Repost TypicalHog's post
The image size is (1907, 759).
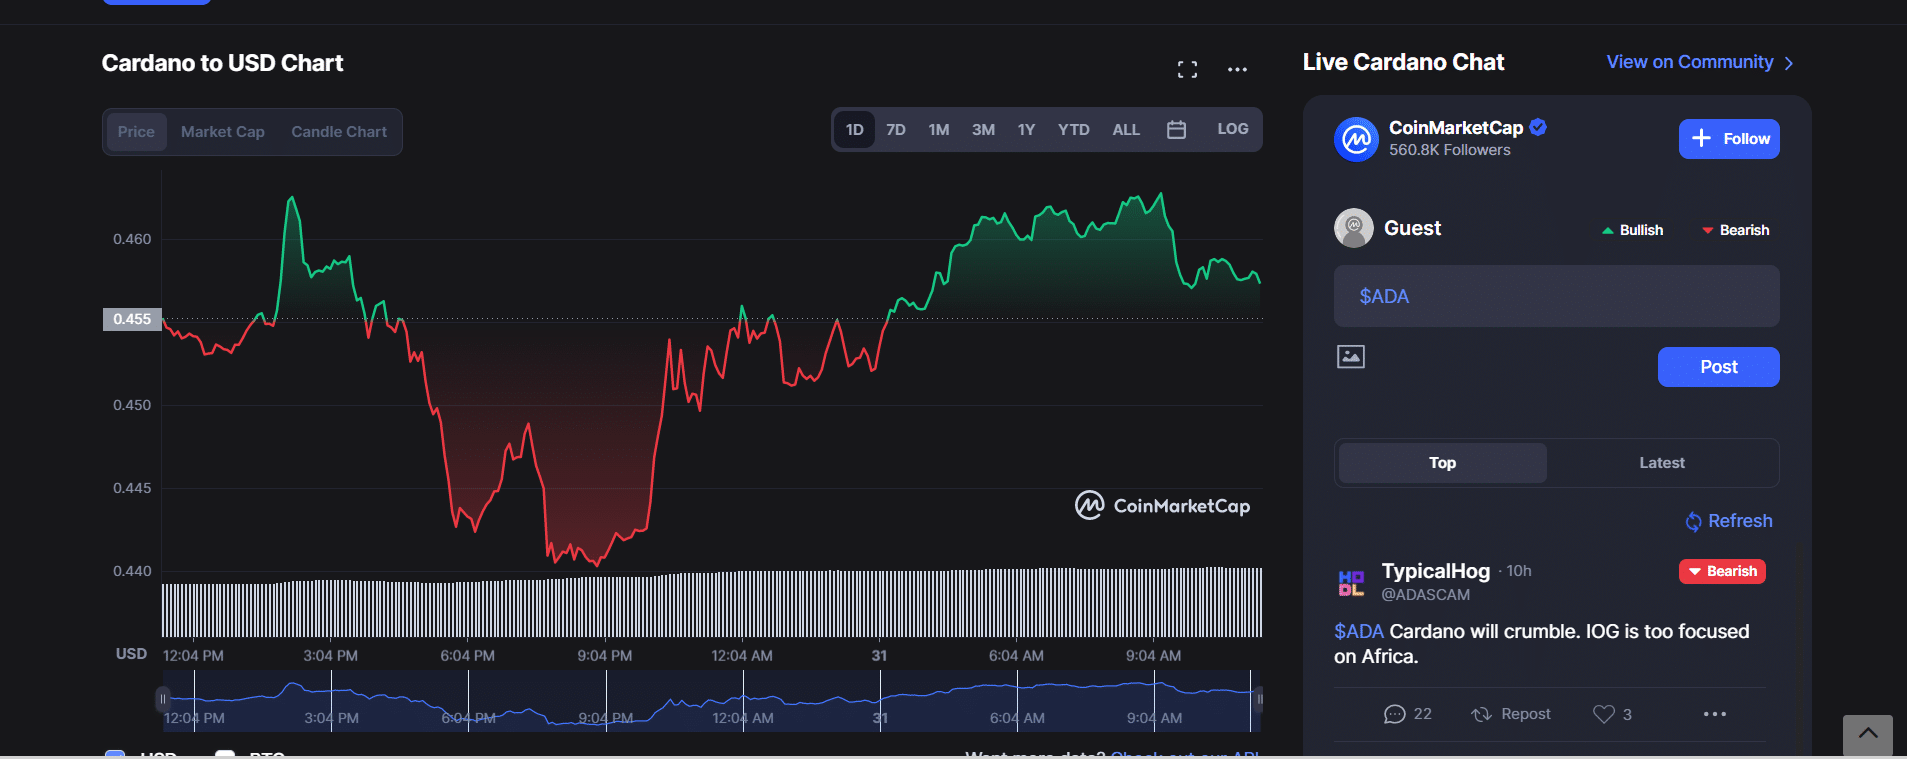1511,714
